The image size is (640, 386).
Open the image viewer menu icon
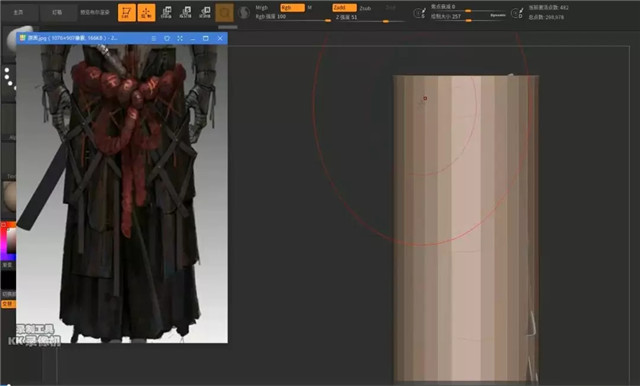click(x=154, y=38)
